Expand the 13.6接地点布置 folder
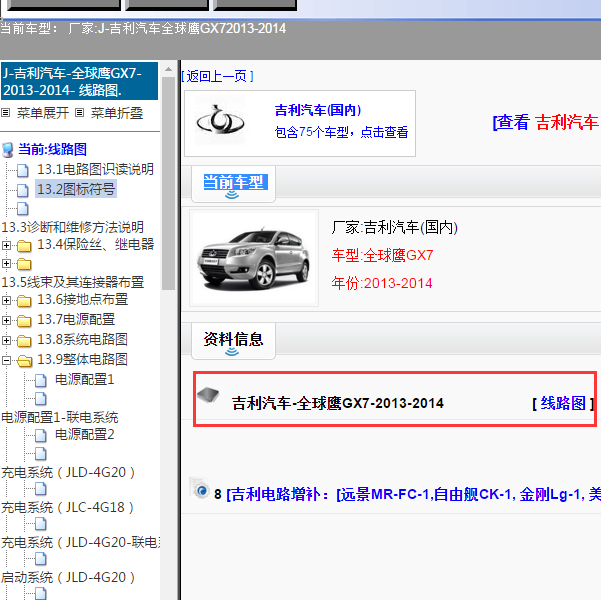Screen dimensions: 601x600 click(x=6, y=300)
